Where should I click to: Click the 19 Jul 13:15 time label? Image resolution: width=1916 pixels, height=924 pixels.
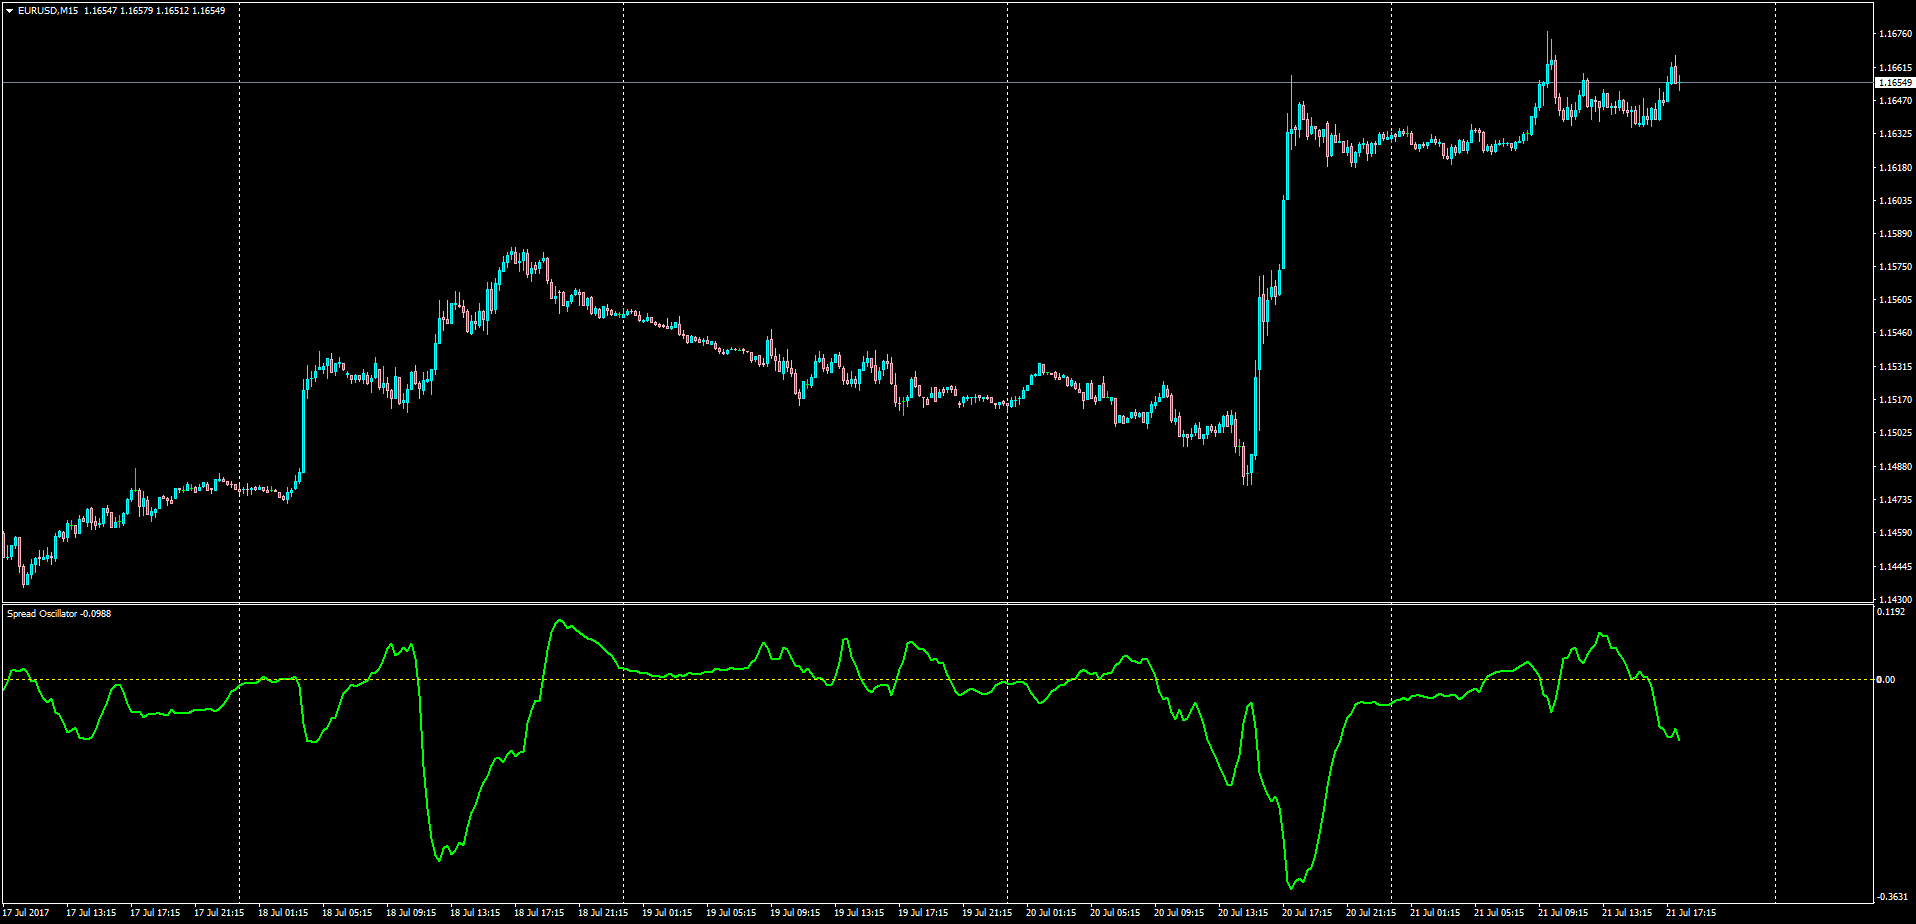[859, 913]
